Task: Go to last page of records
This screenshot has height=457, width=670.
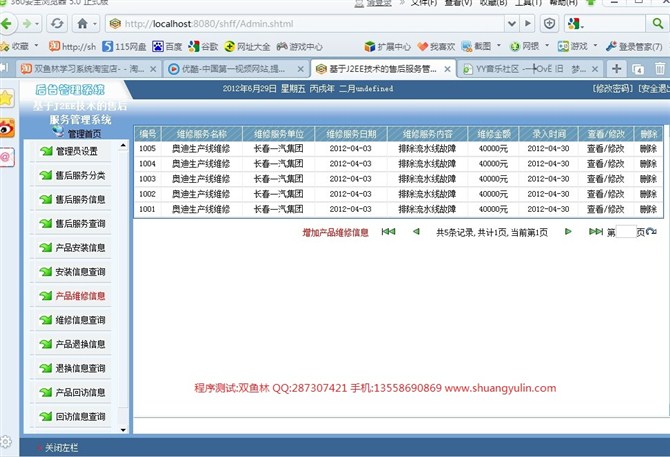Action: coord(596,231)
